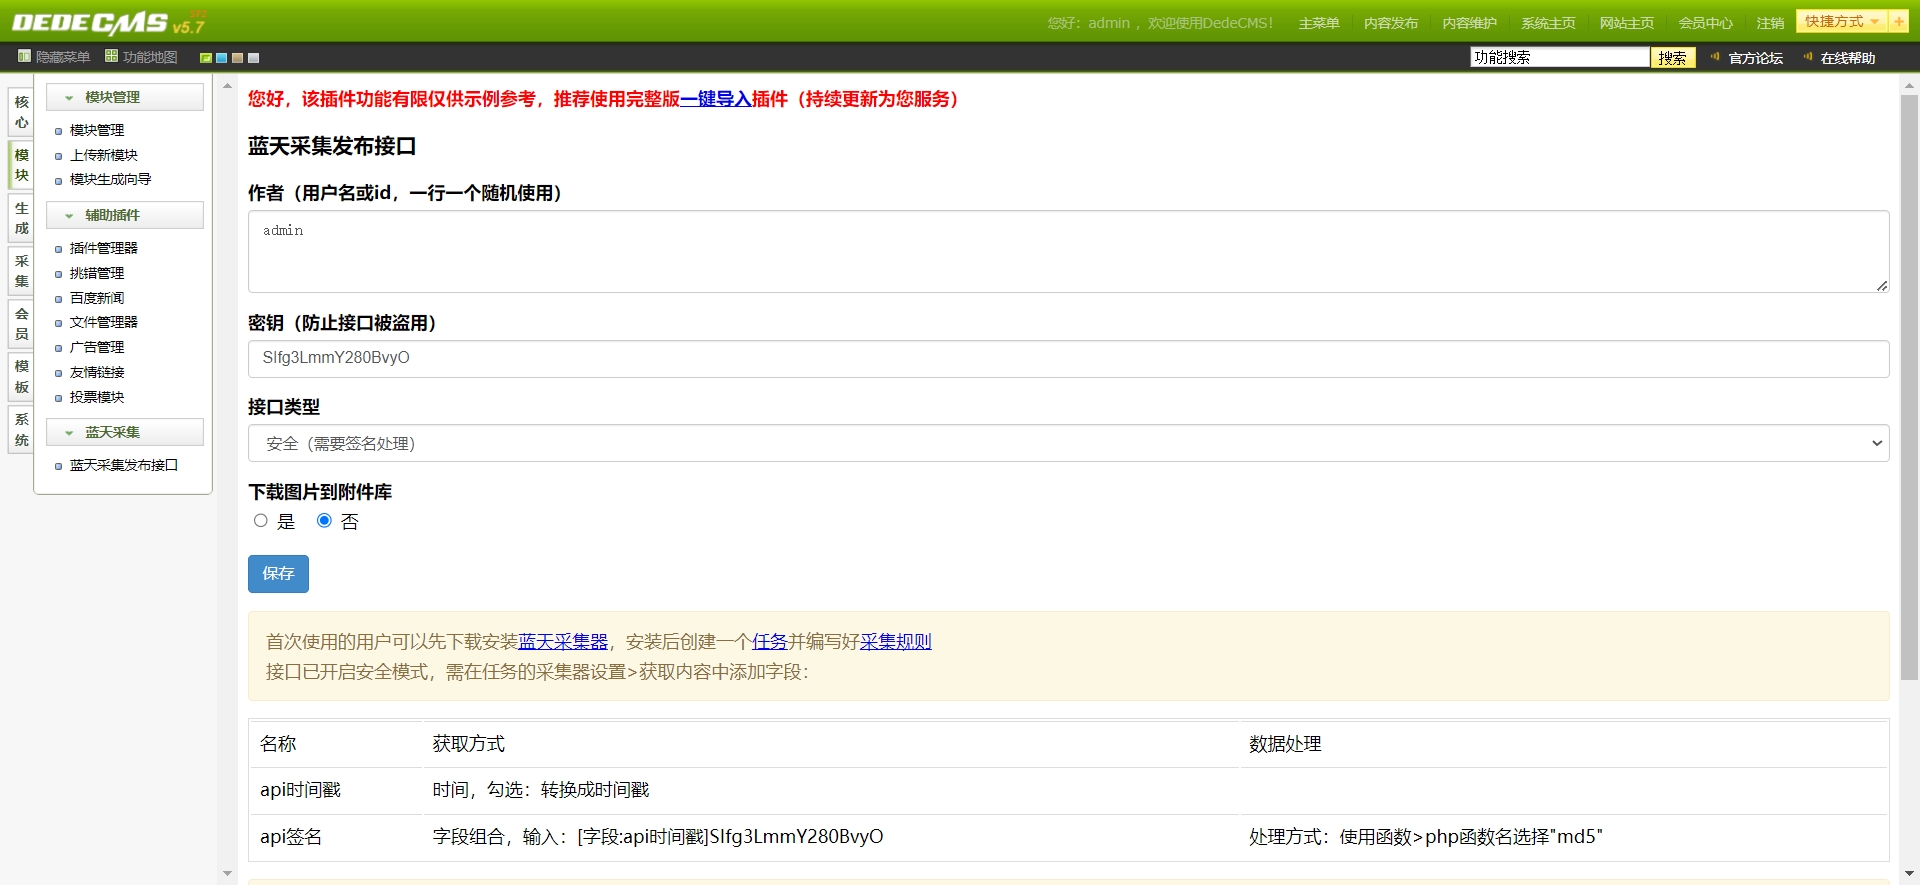Select the blue theme color swatch
This screenshot has width=1920, height=885.
point(222,58)
